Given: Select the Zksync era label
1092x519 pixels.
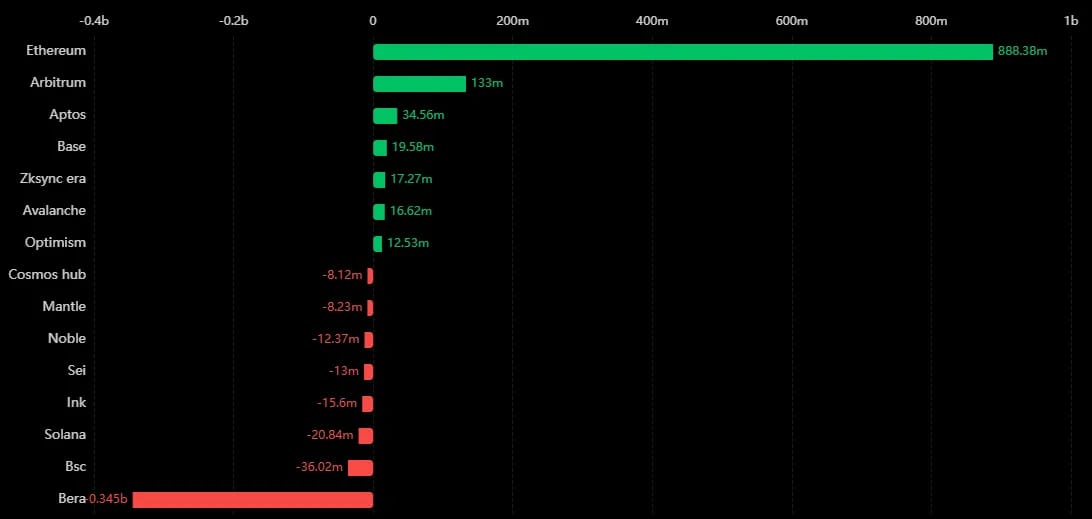Looking at the screenshot, I should 54,178.
